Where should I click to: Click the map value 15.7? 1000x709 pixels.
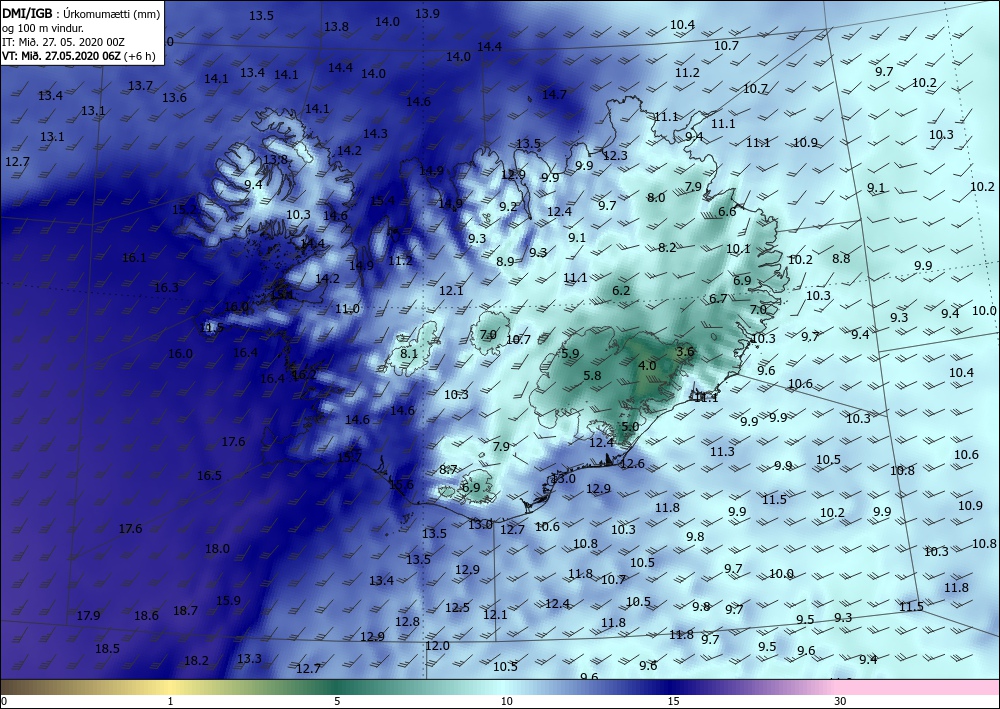point(349,457)
